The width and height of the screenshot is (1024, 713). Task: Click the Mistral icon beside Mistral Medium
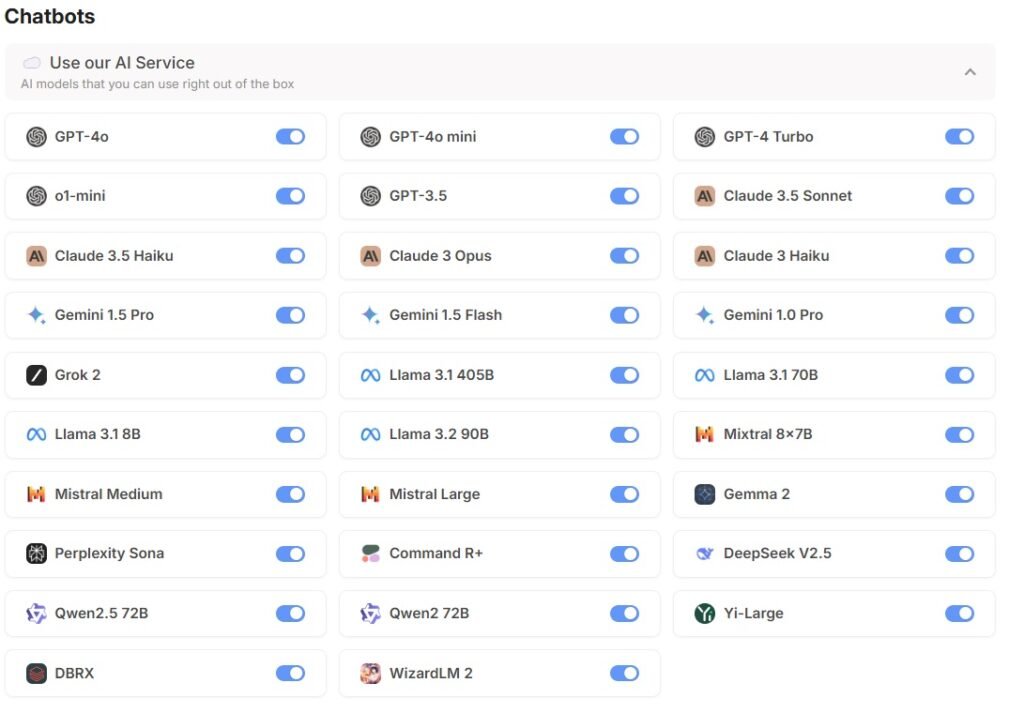[37, 494]
